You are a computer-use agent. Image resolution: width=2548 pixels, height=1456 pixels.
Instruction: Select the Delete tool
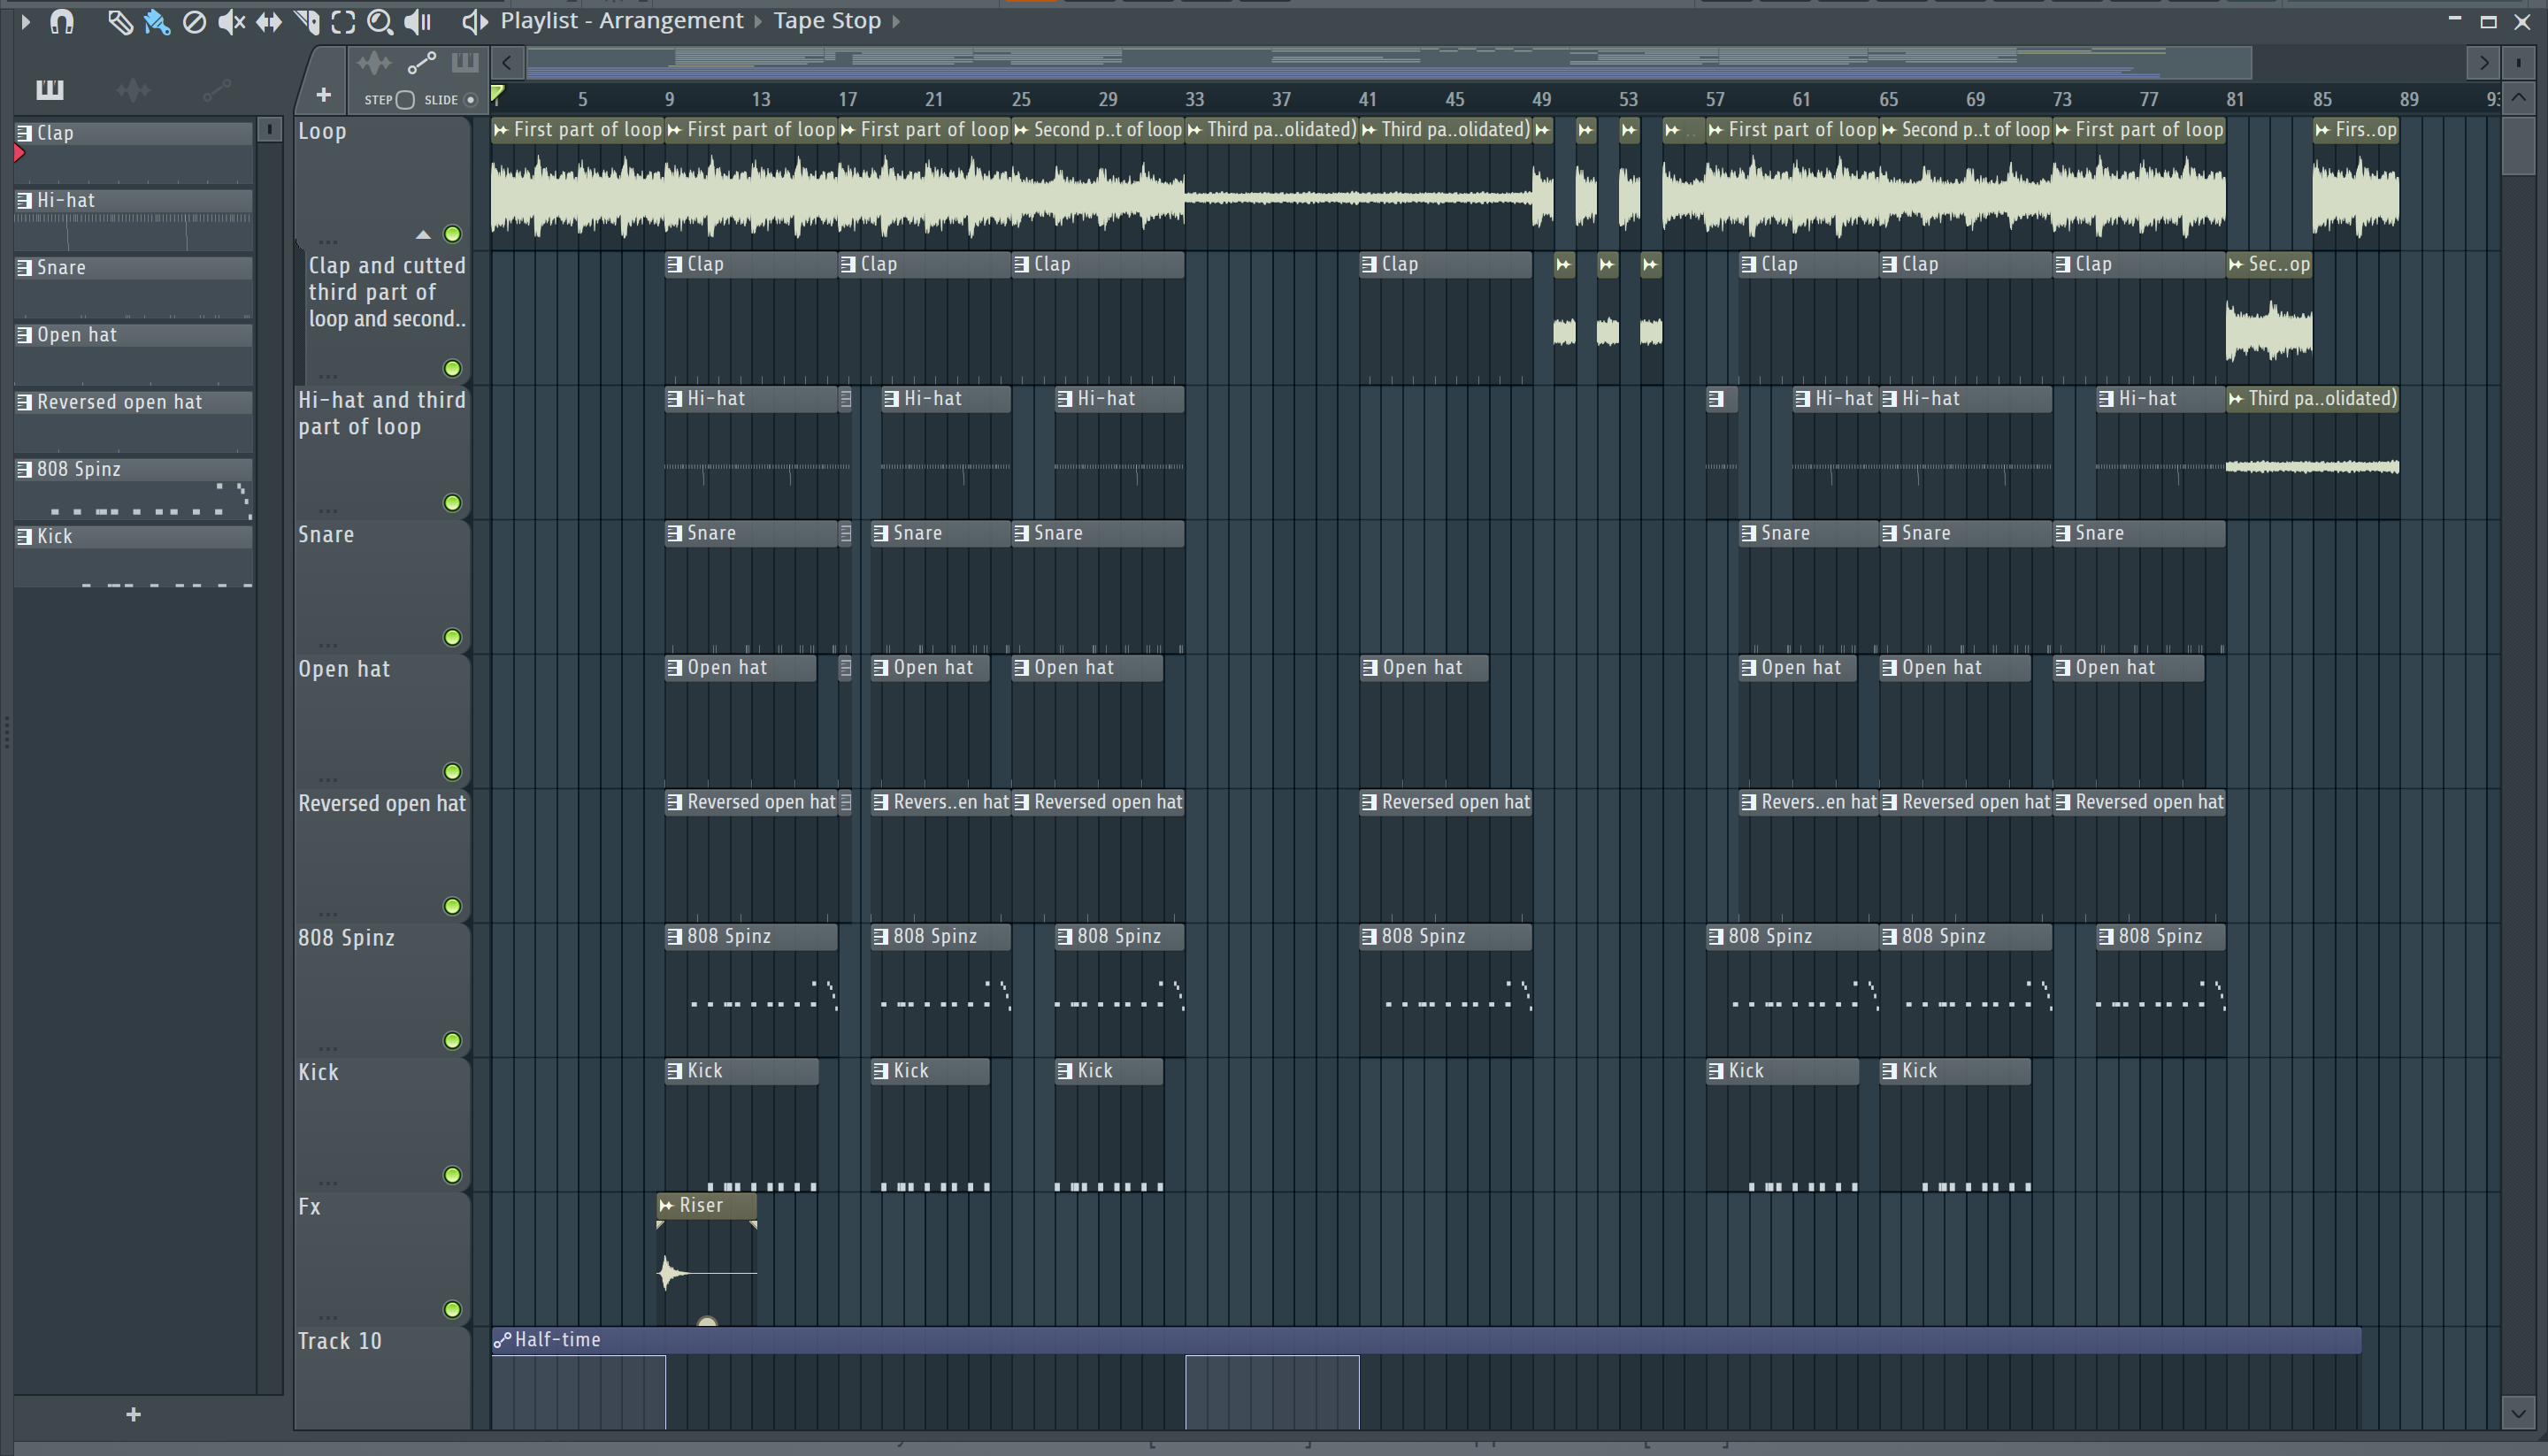click(x=194, y=21)
